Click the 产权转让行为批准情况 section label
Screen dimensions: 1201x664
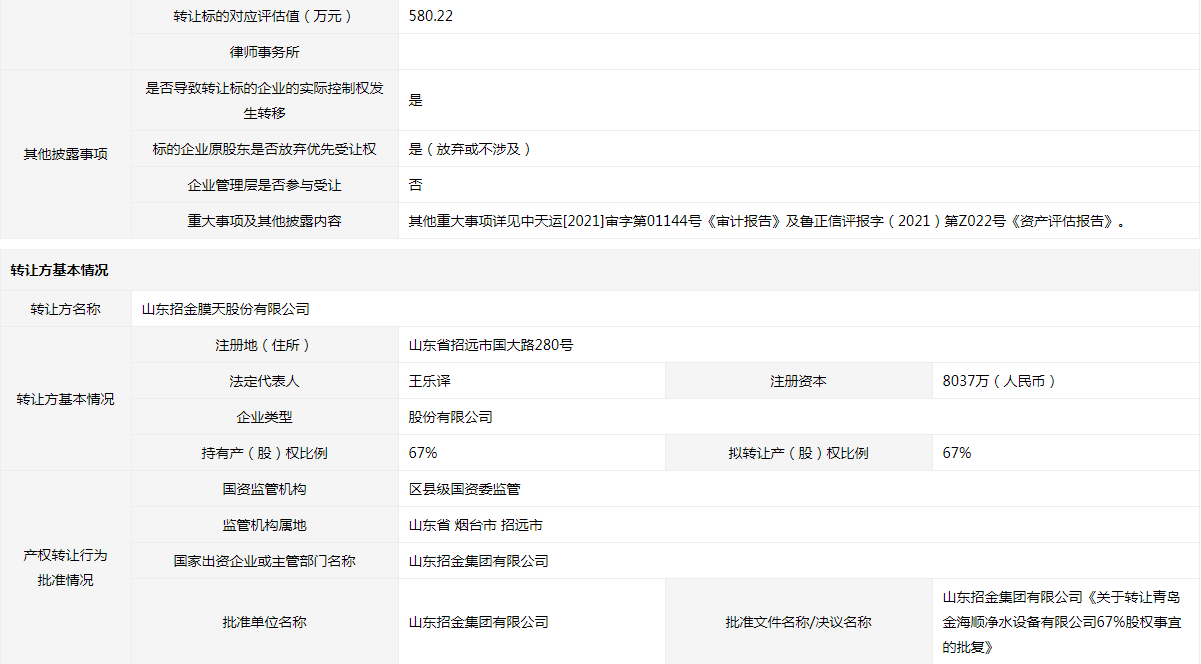[x=65, y=567]
